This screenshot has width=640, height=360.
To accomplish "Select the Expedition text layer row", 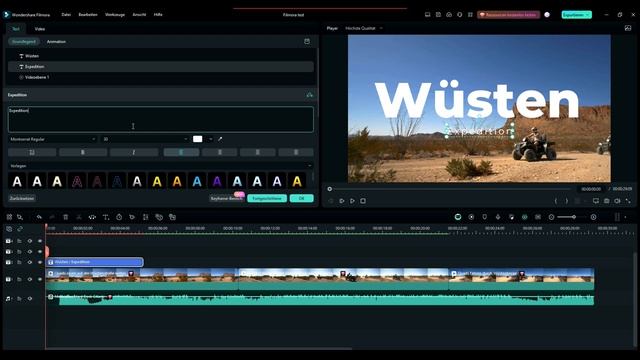I will click(x=161, y=67).
